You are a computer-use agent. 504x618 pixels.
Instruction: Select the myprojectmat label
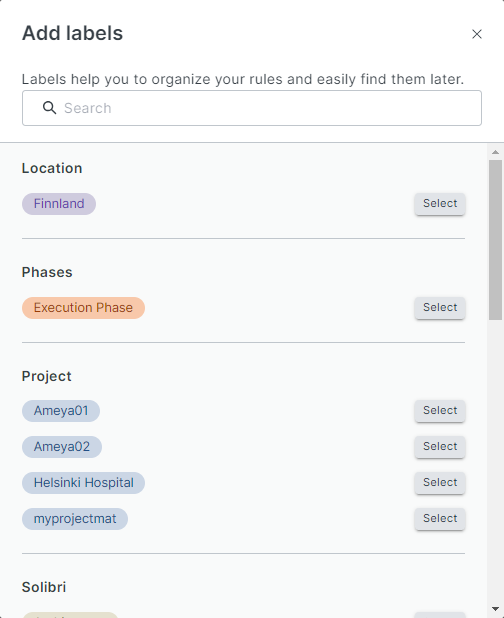[440, 519]
